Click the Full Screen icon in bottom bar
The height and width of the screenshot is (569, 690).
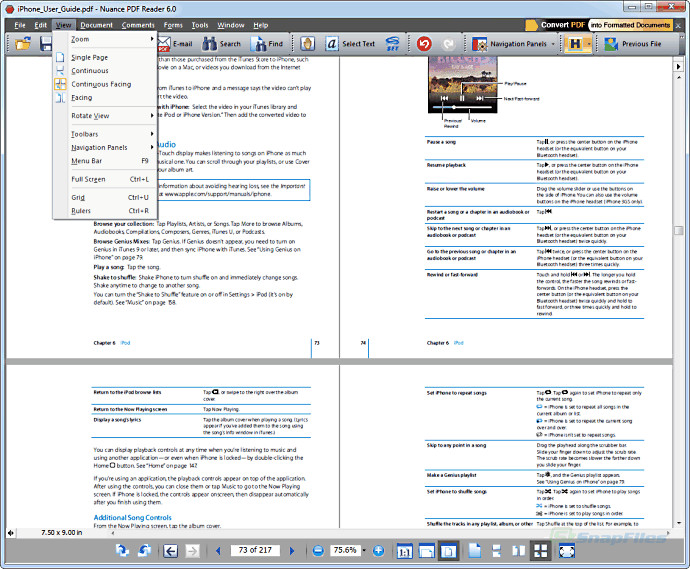tap(567, 551)
